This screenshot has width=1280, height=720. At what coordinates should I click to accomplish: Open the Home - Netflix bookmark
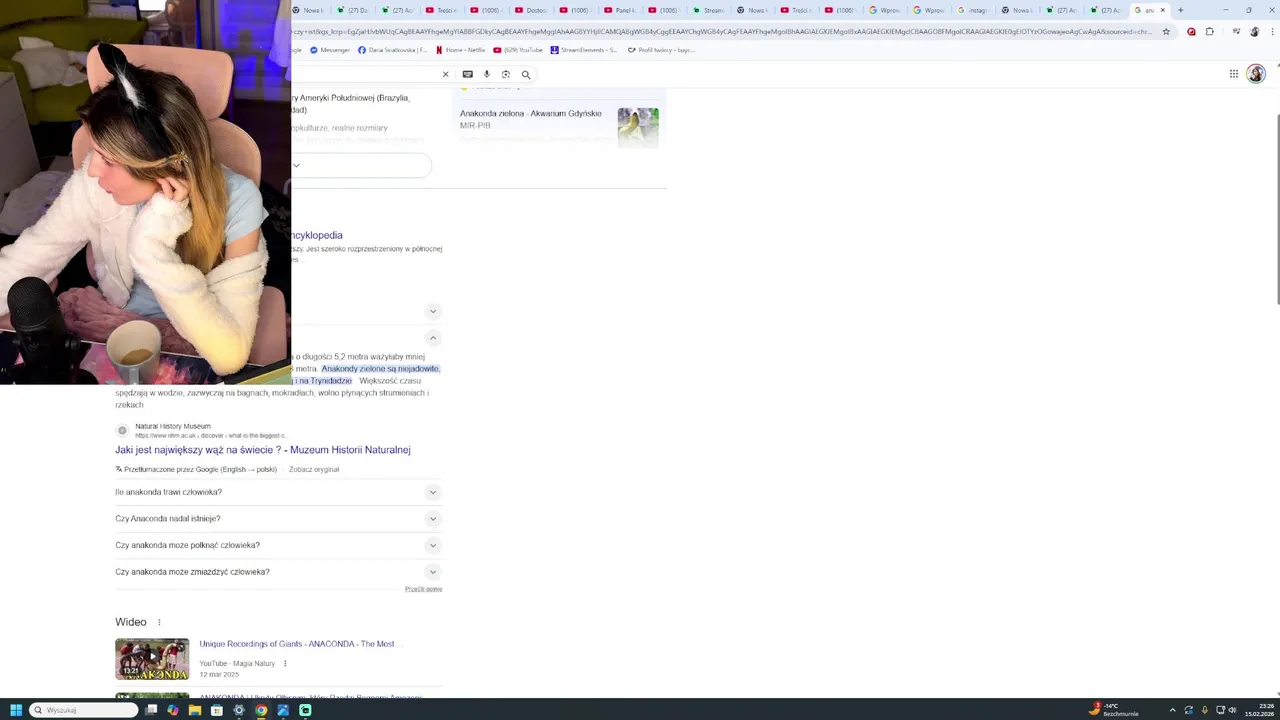(x=461, y=50)
